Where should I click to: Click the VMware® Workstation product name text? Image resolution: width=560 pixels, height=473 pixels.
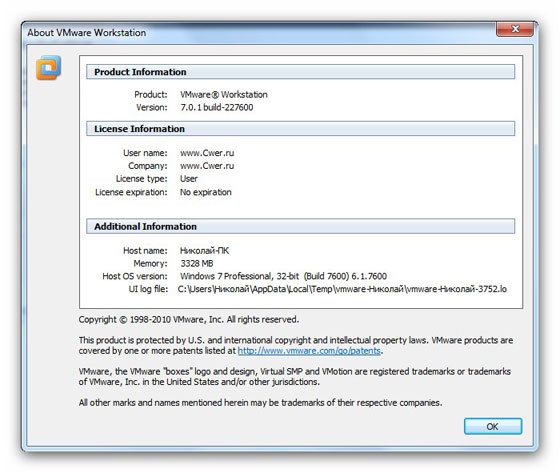224,94
